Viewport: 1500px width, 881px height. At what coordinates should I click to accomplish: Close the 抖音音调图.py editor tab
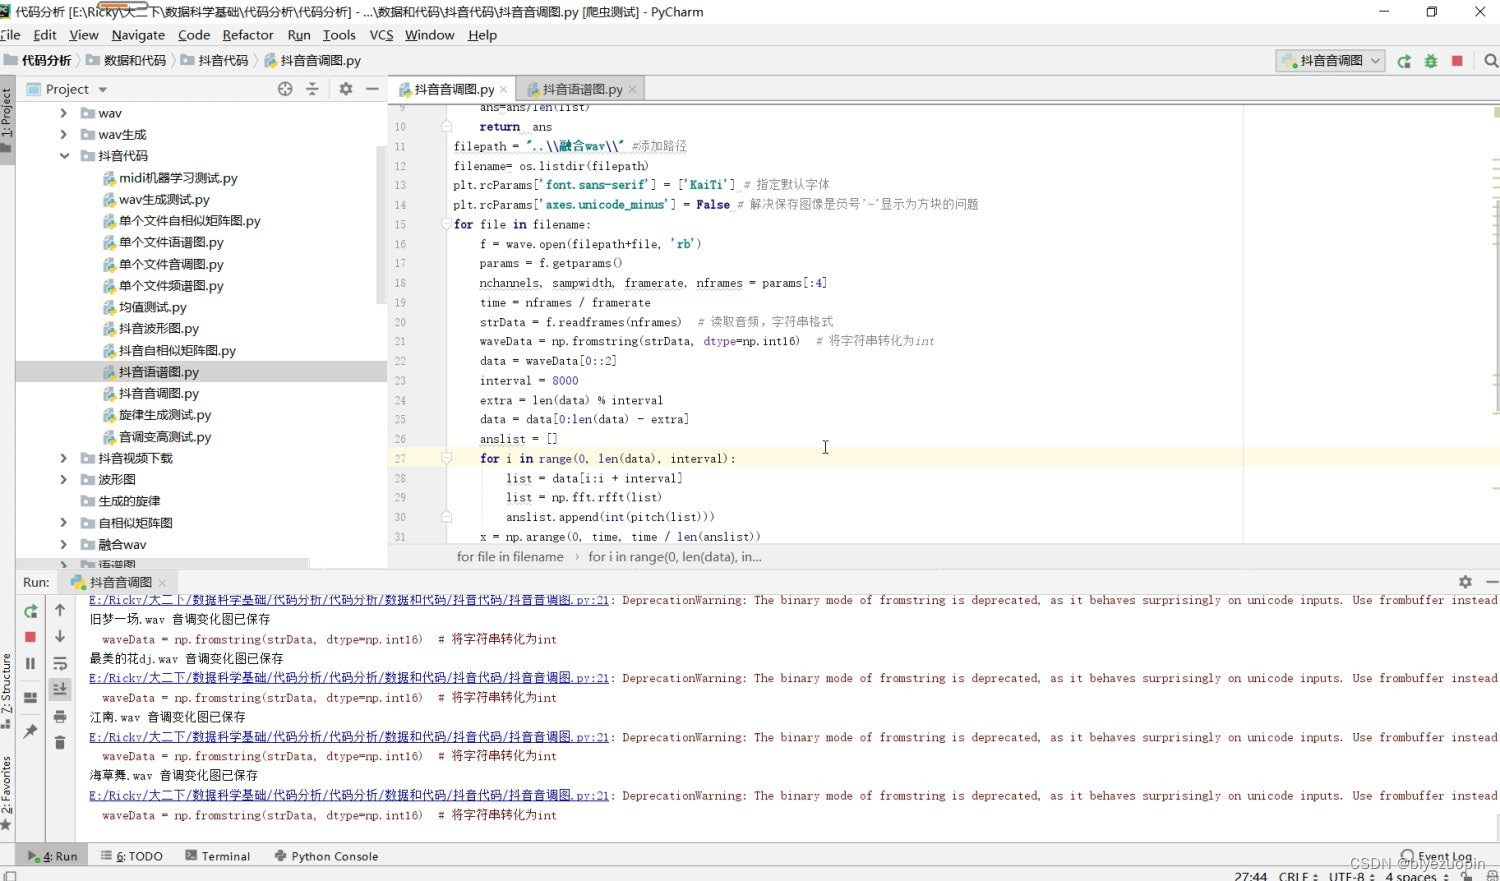503,90
